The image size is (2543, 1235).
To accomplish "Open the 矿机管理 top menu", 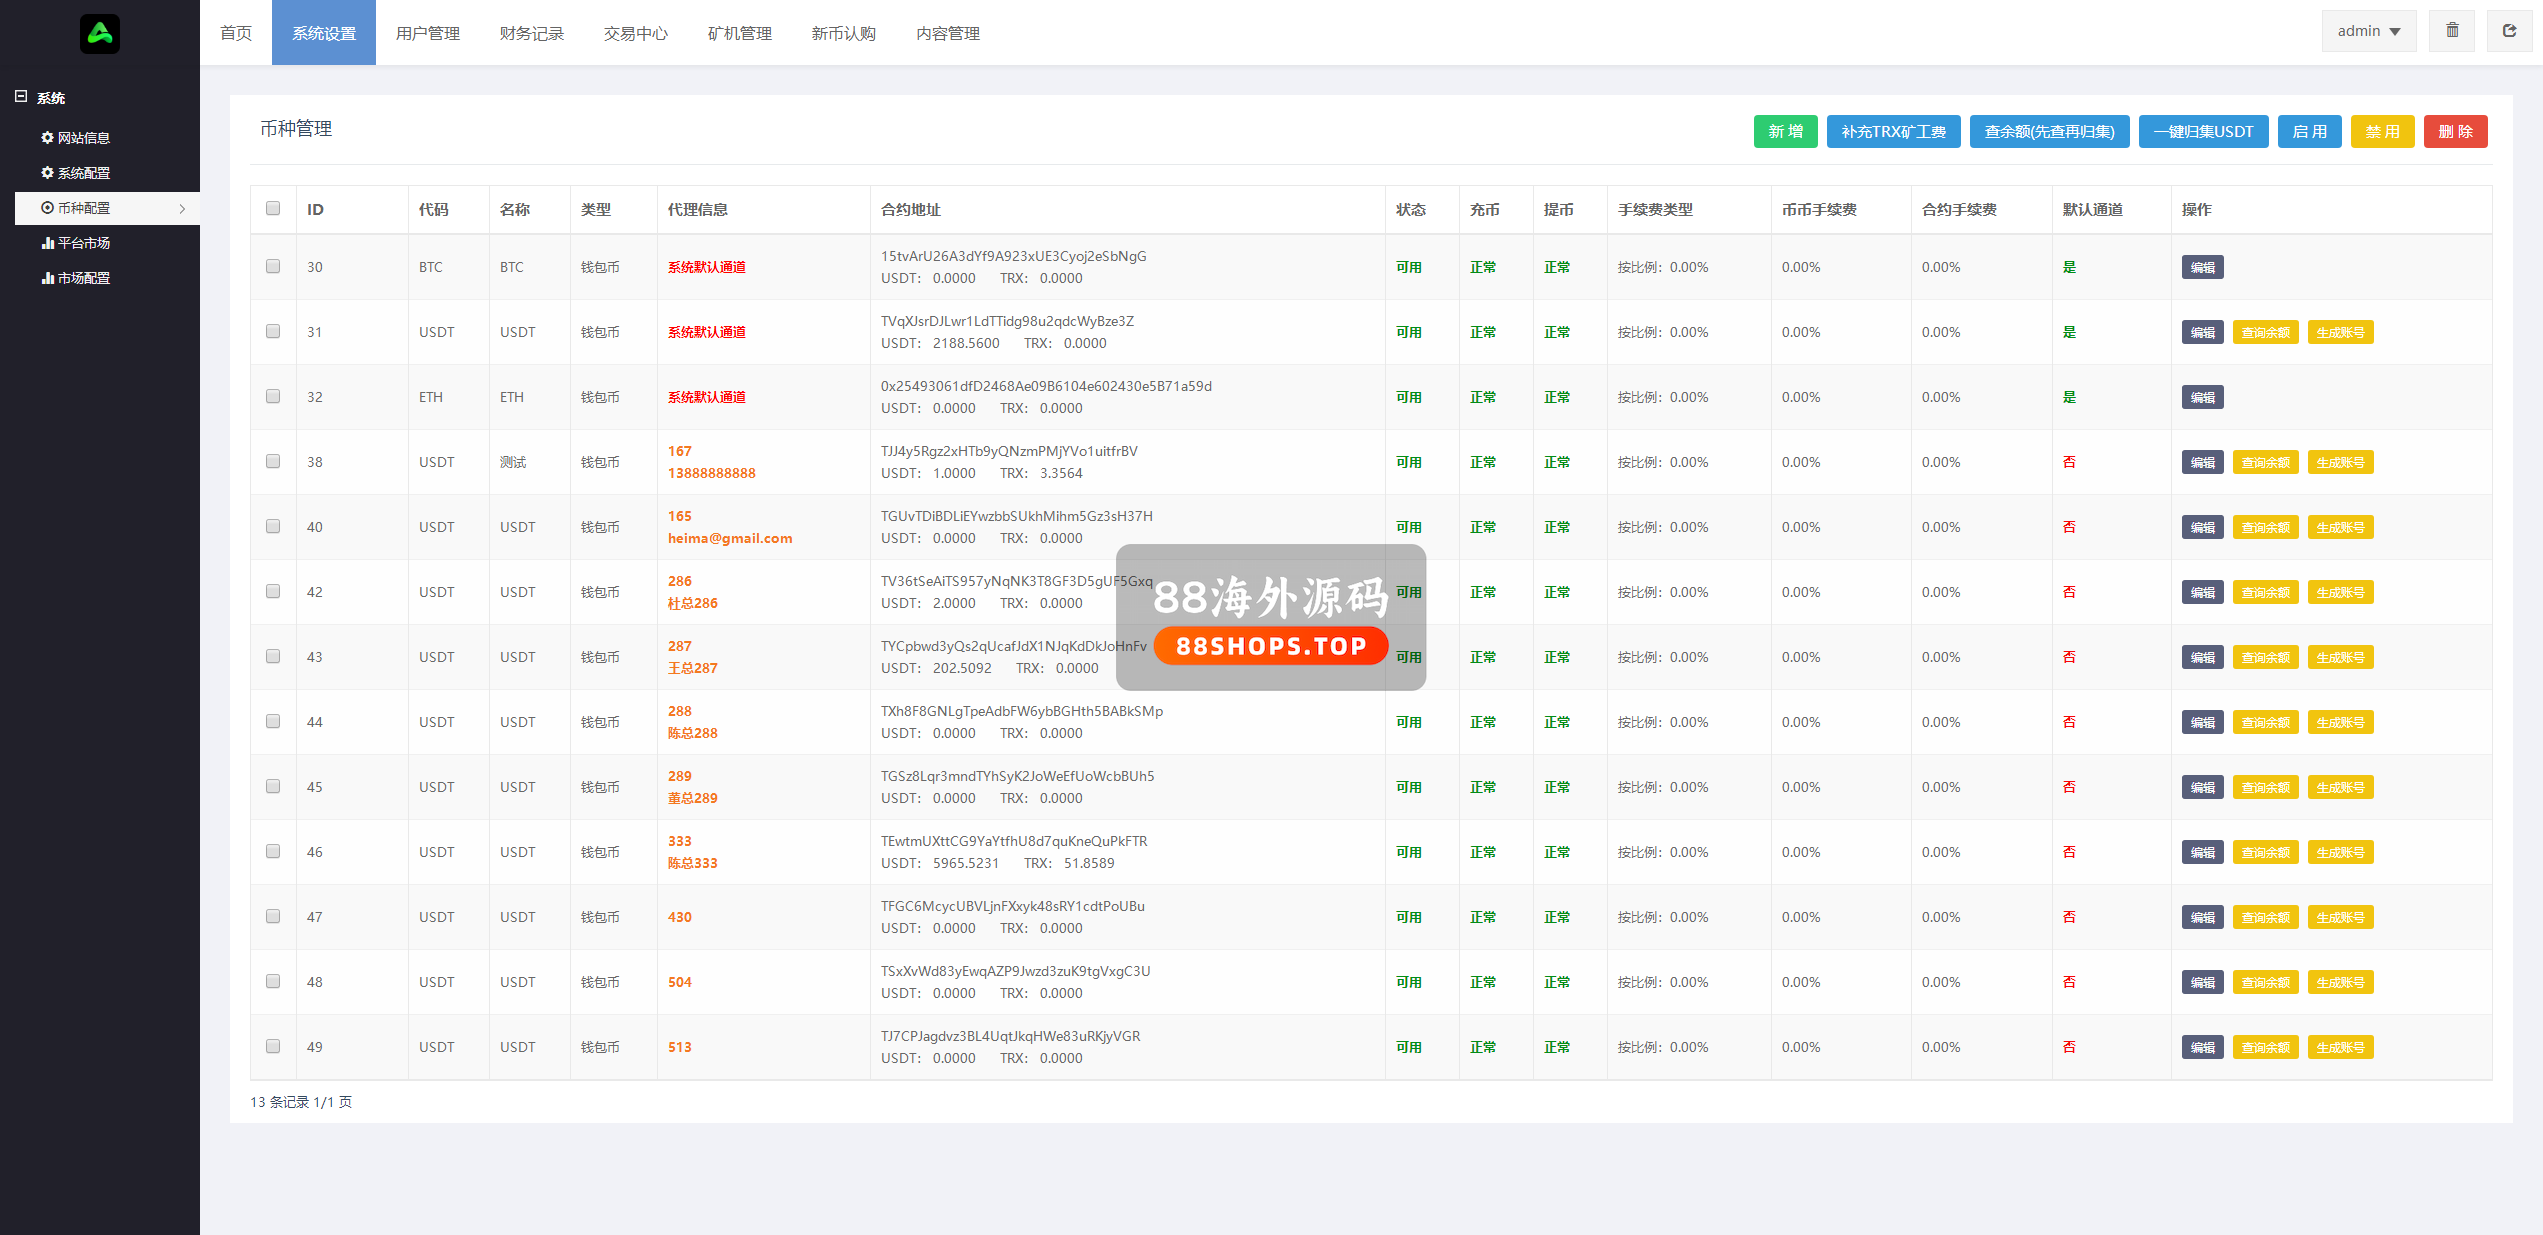I will pos(739,33).
